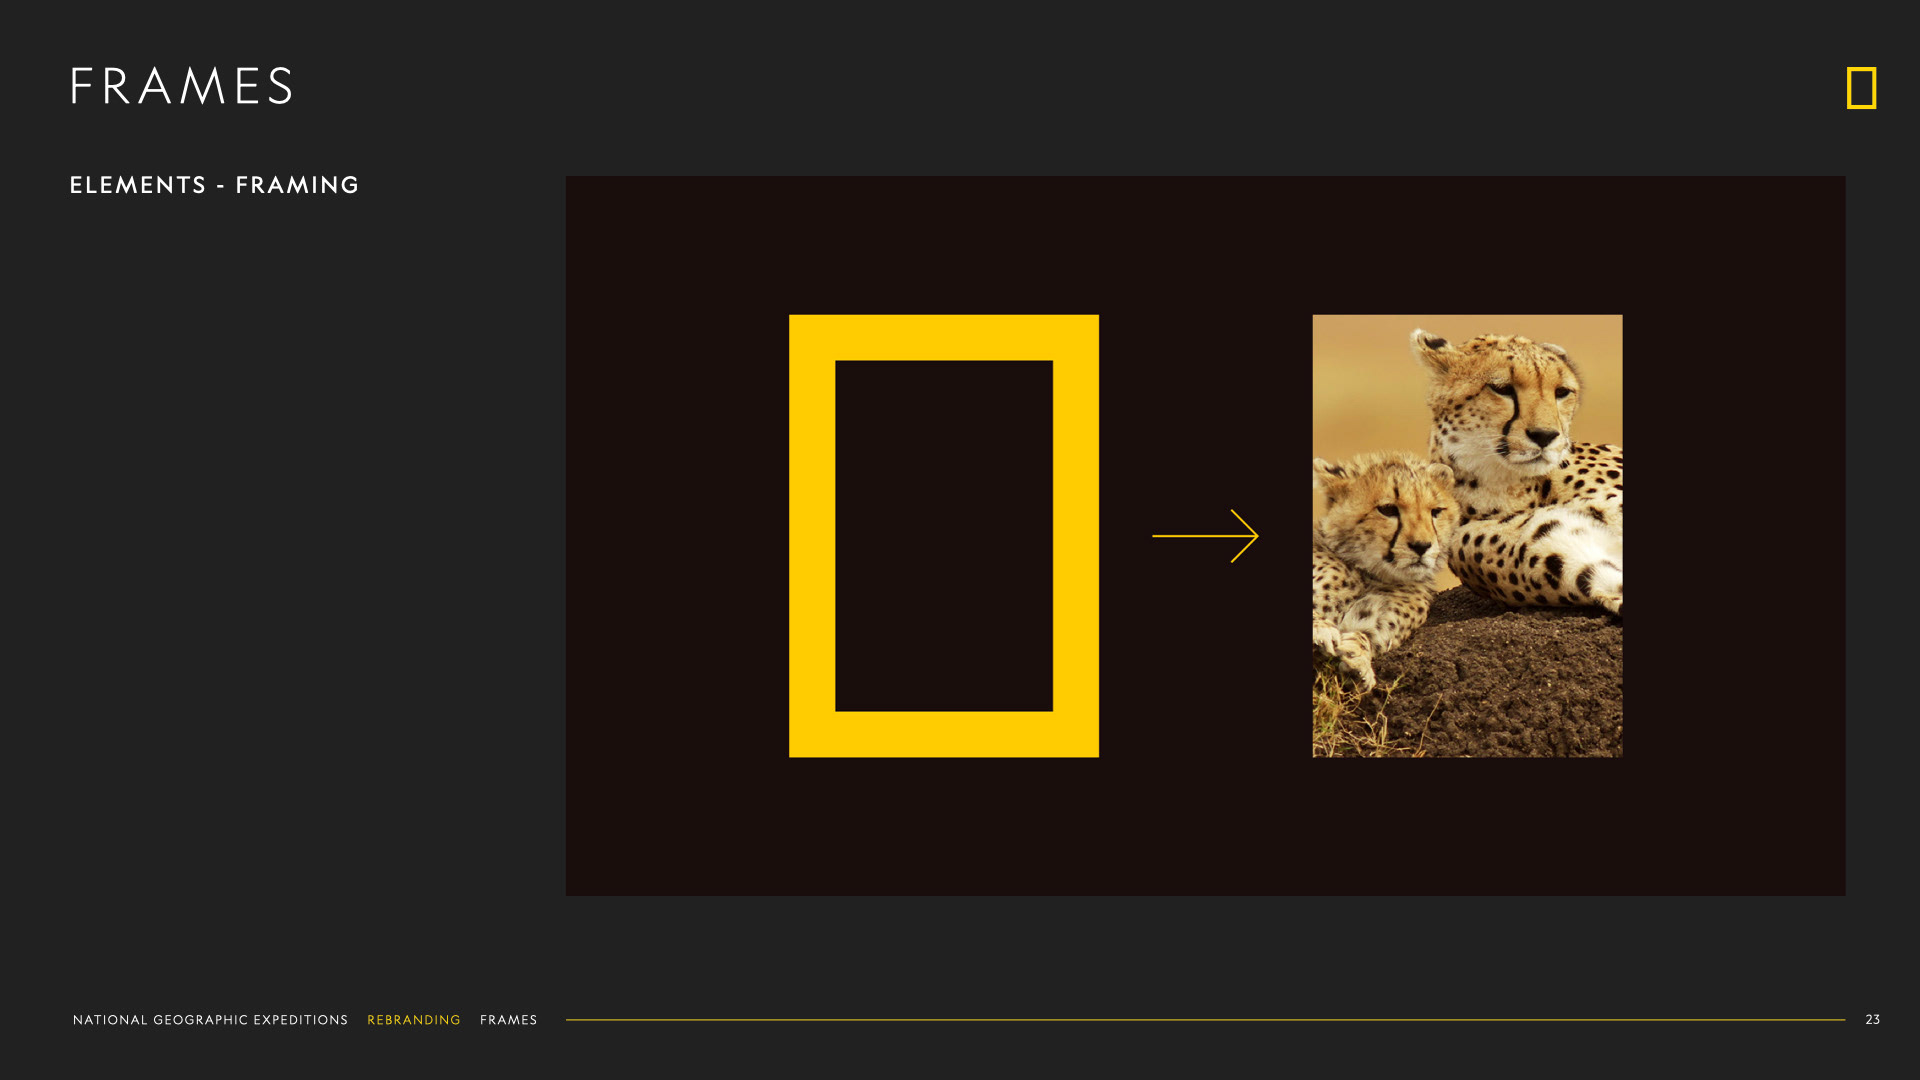The width and height of the screenshot is (1920, 1080).
Task: Click the ELEMENTS - FRAMING subtitle
Action: pyautogui.click(x=214, y=185)
